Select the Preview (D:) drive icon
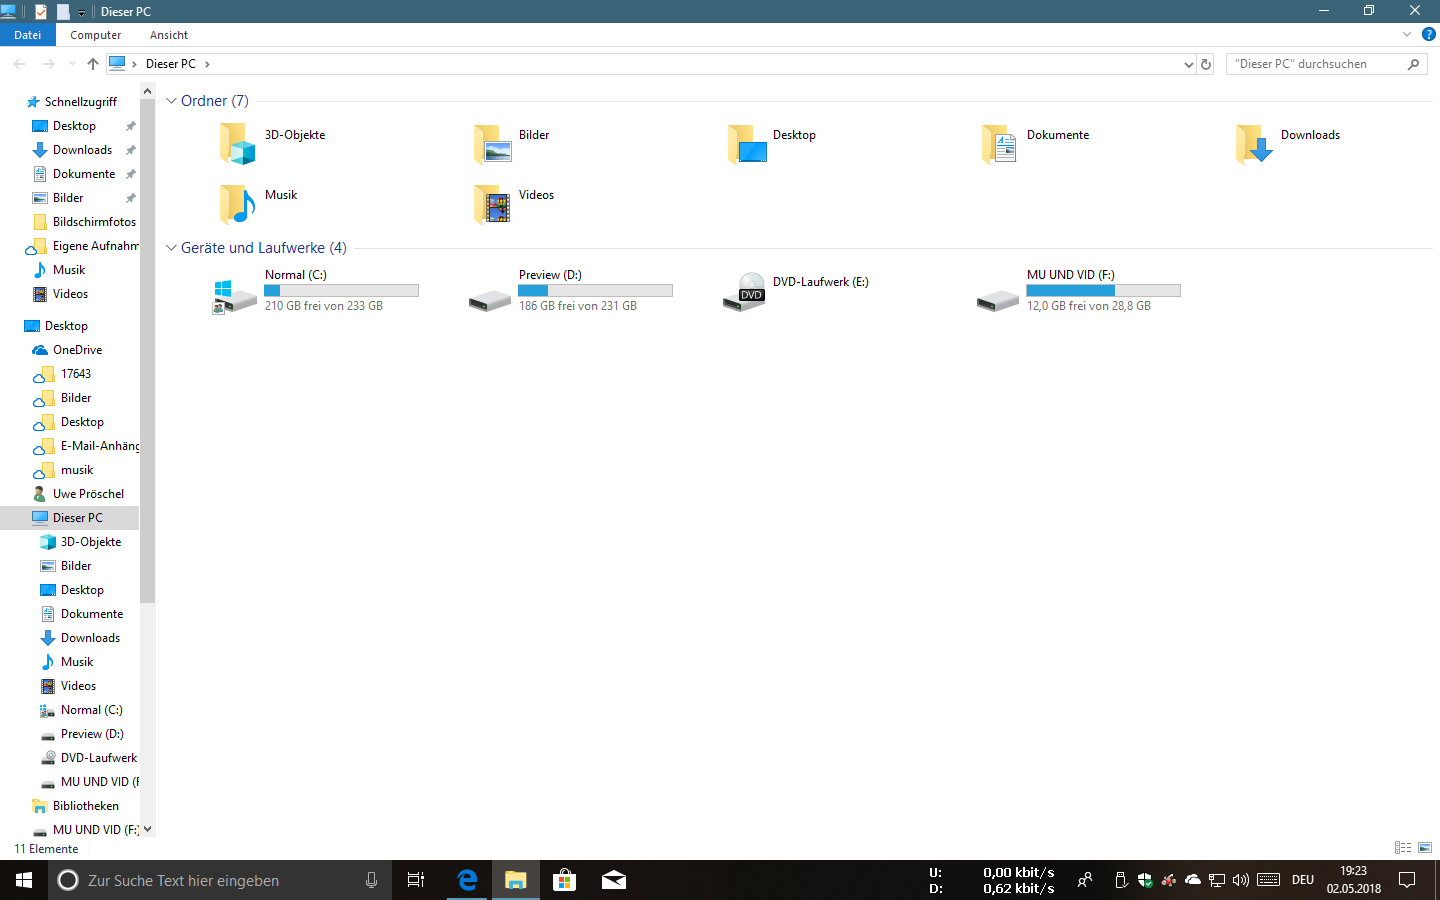 pos(490,300)
